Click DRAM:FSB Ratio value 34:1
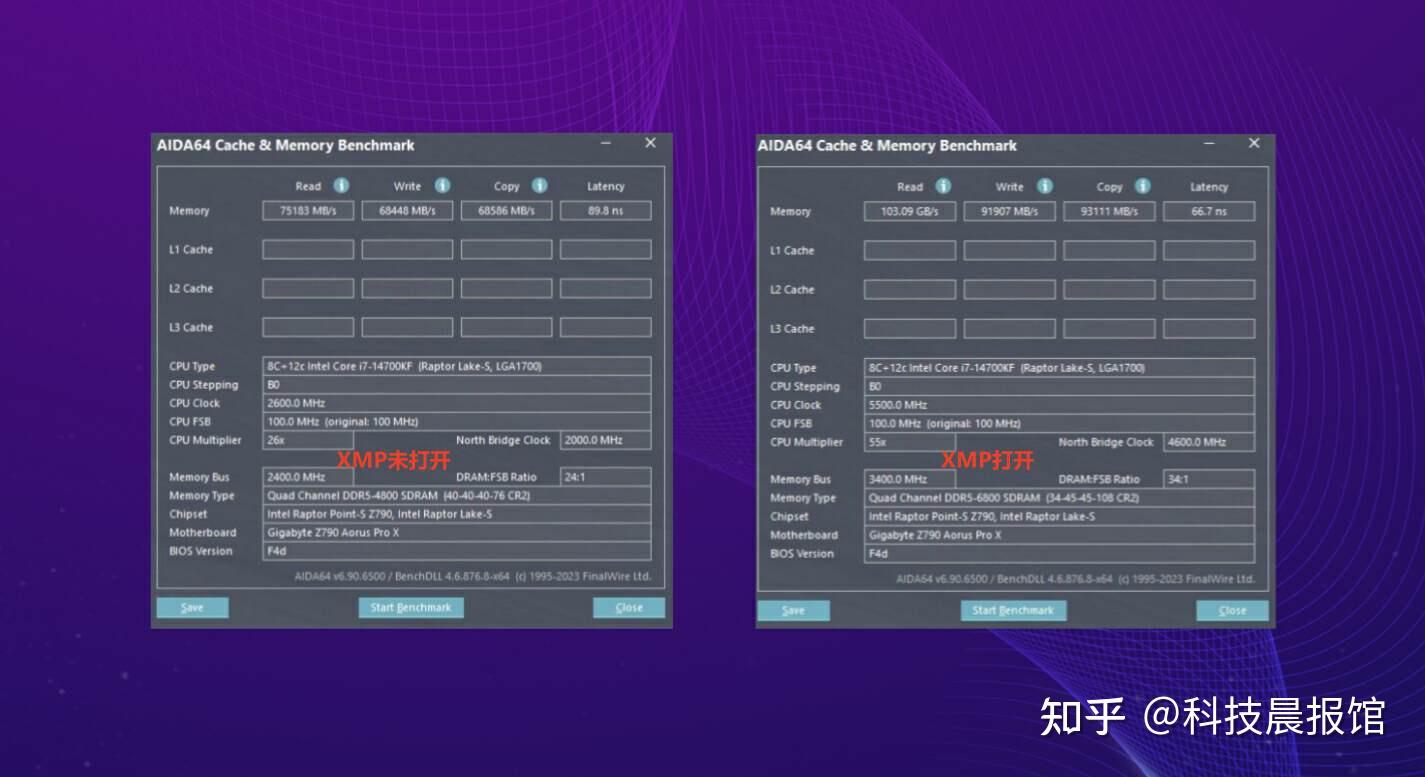The image size is (1425, 777). tap(1209, 479)
